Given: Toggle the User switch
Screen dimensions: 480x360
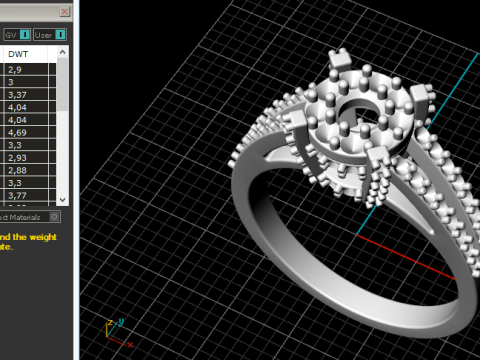Looking at the screenshot, I should pyautogui.click(x=50, y=35).
